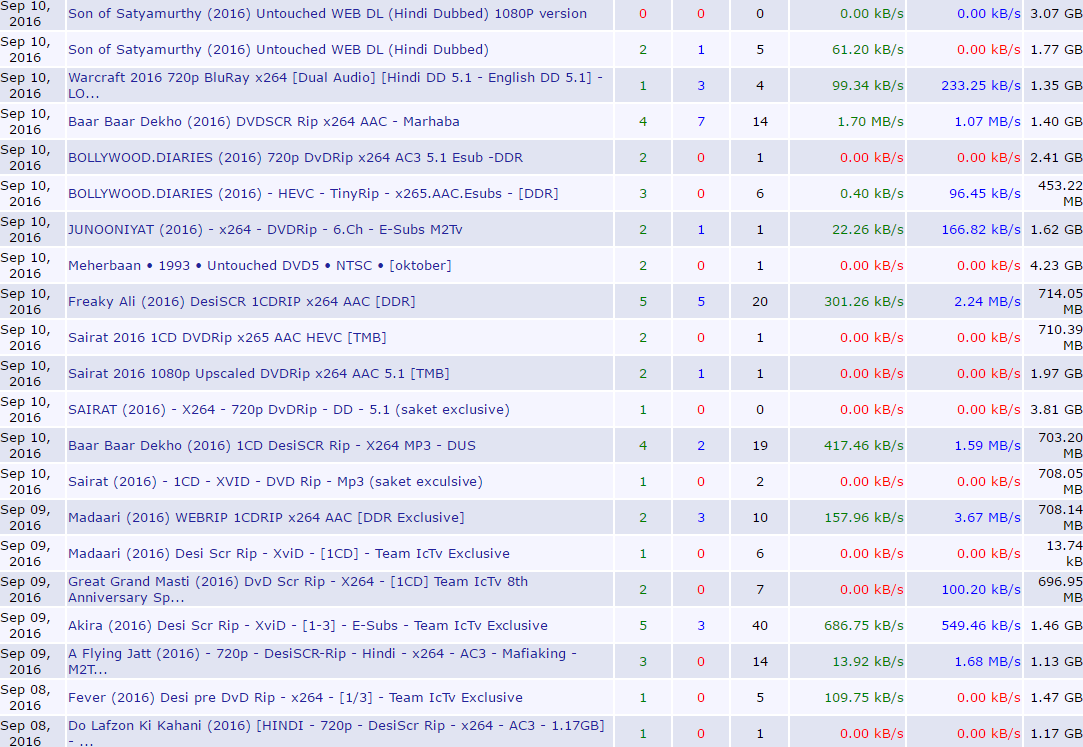
Task: Click the 3.07 GB size in the Satyamurthy 1080P row
Action: click(1056, 14)
